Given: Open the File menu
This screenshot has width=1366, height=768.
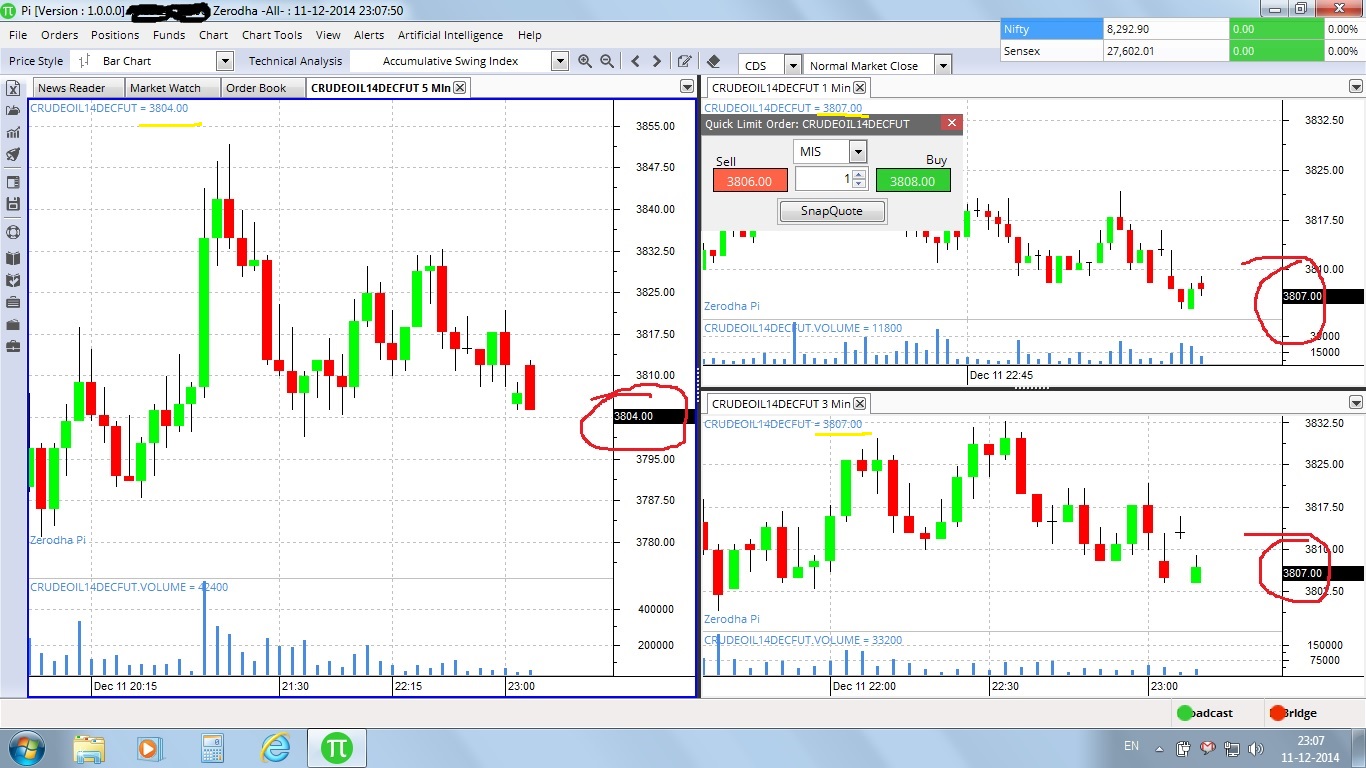Looking at the screenshot, I should point(18,35).
